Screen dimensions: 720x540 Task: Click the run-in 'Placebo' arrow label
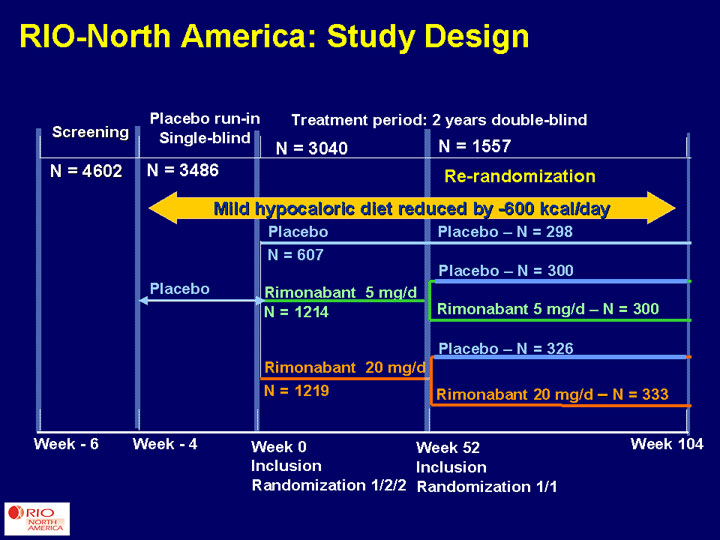click(x=180, y=289)
